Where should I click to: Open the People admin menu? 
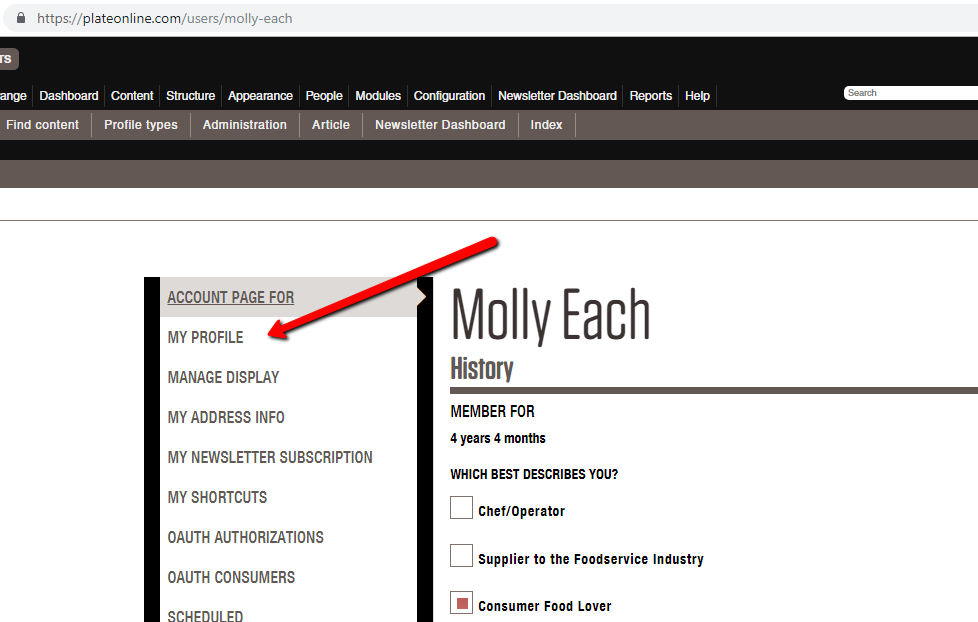pyautogui.click(x=324, y=96)
